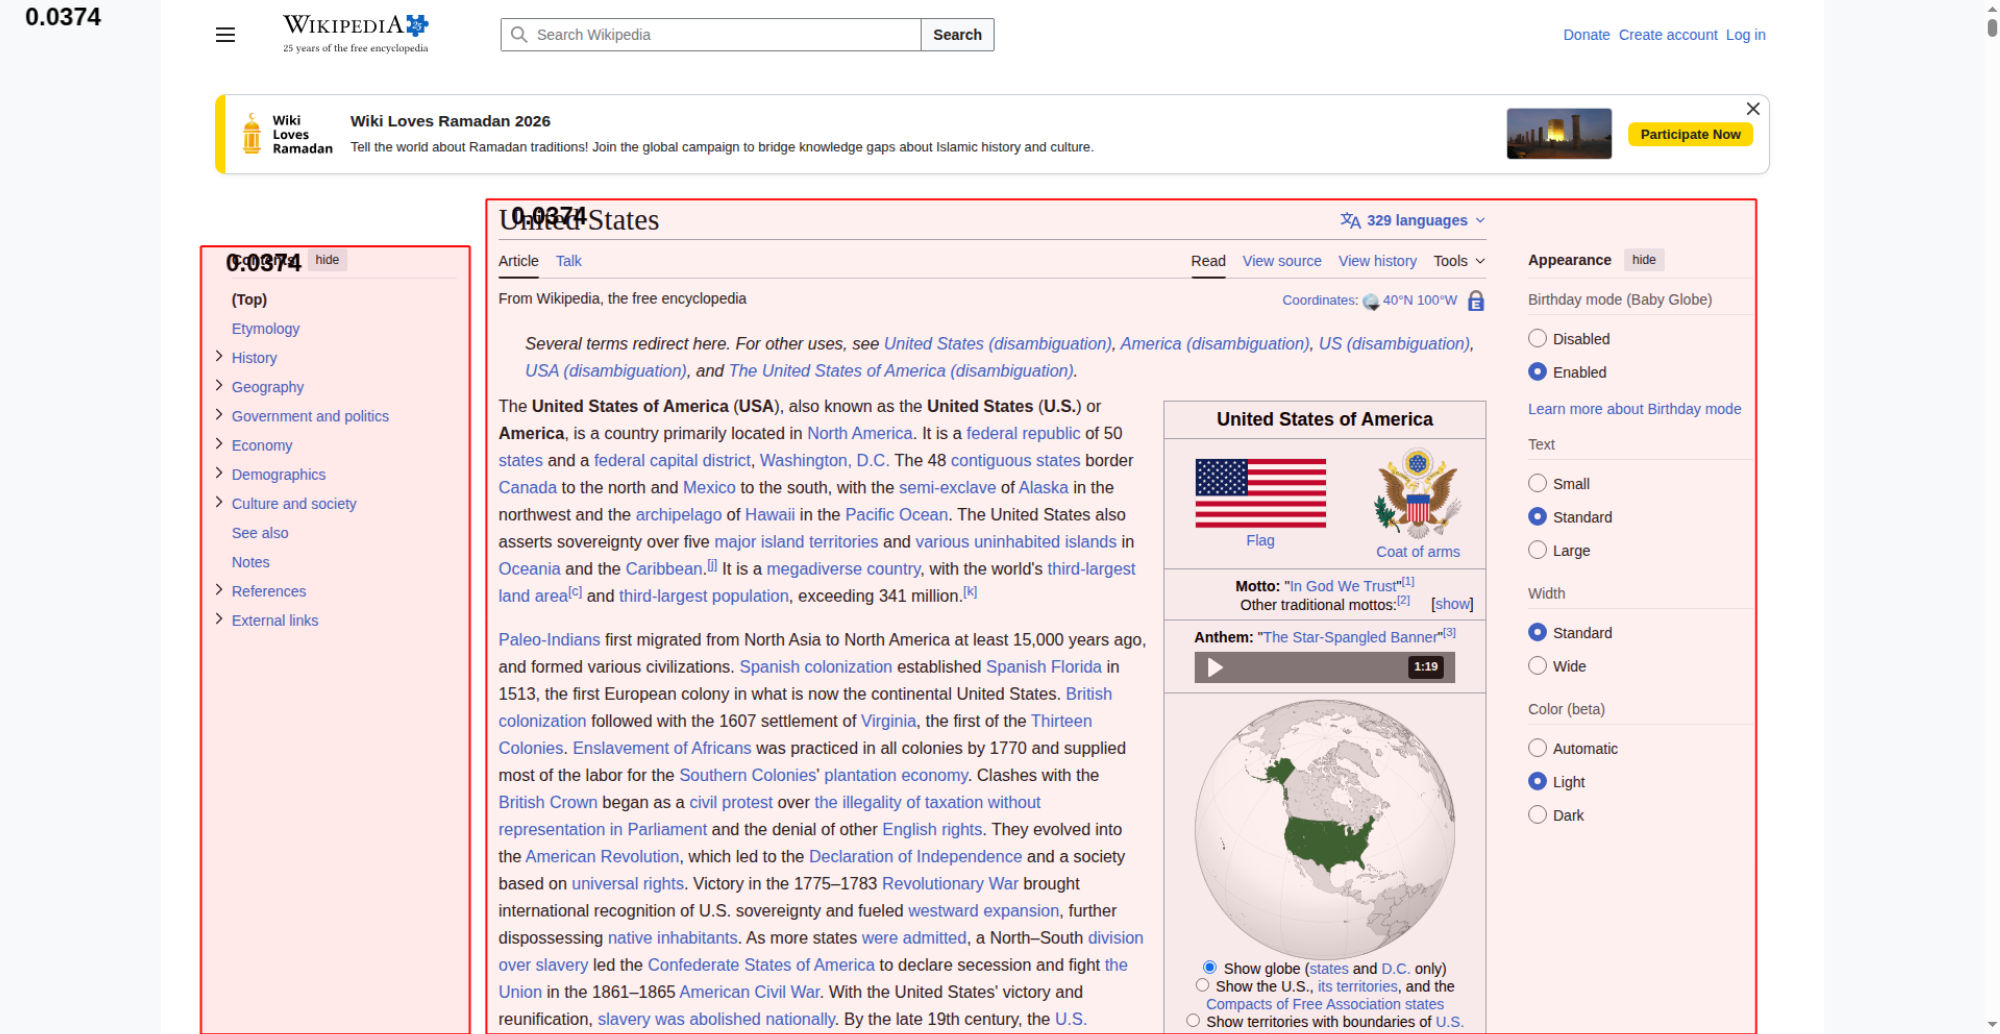Close the Wiki Loves Ramadan banner
Screen dimensions: 2000x1034
coord(1752,109)
